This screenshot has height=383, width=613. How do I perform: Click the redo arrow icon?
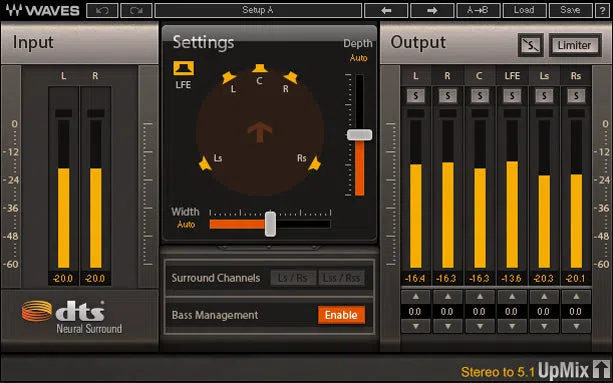(136, 11)
